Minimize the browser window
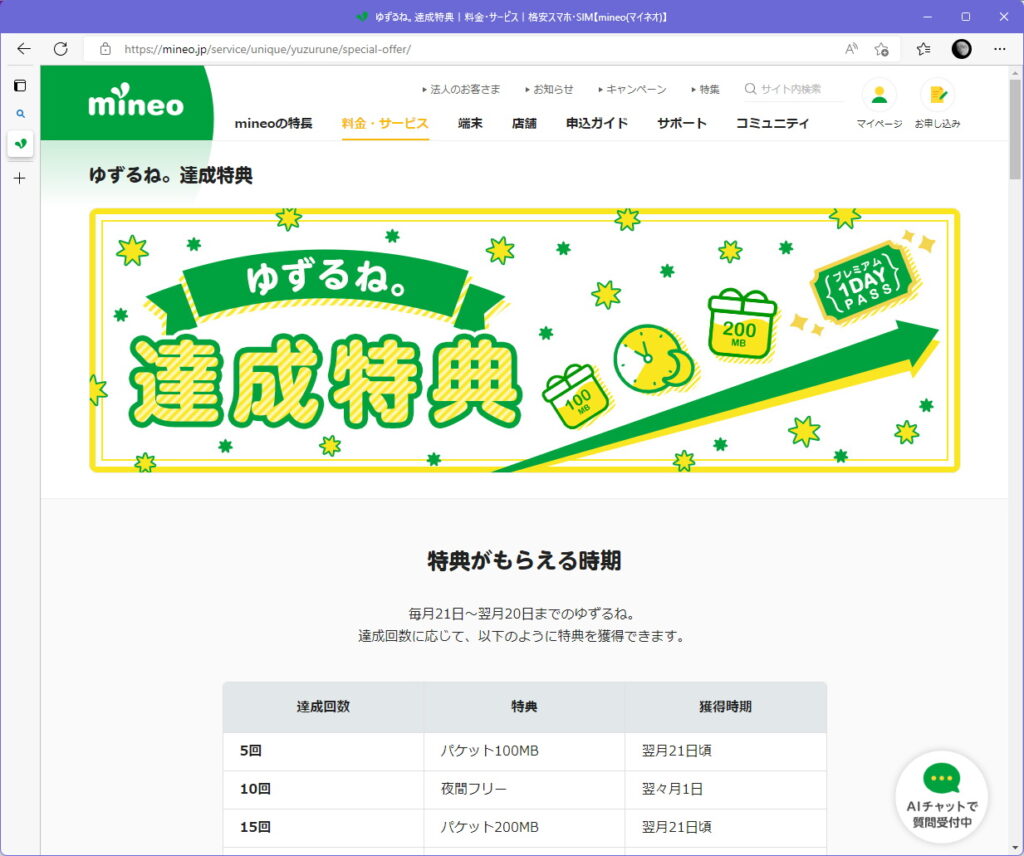Viewport: 1024px width, 856px height. tap(927, 16)
